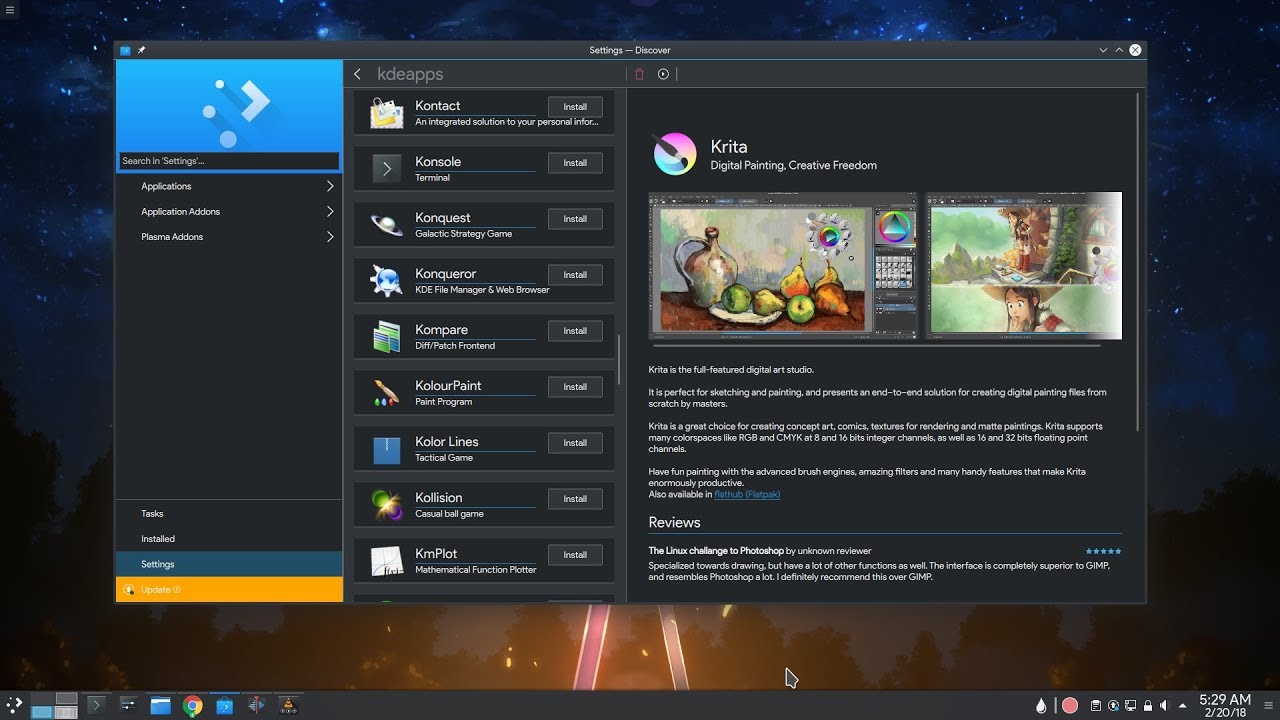1280x720 pixels.
Task: Expand the Applications category
Action: click(229, 186)
